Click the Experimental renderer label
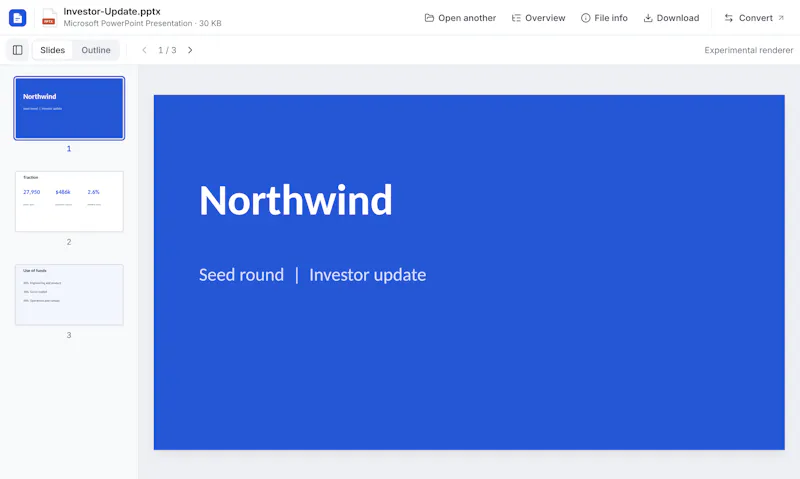 pos(748,50)
